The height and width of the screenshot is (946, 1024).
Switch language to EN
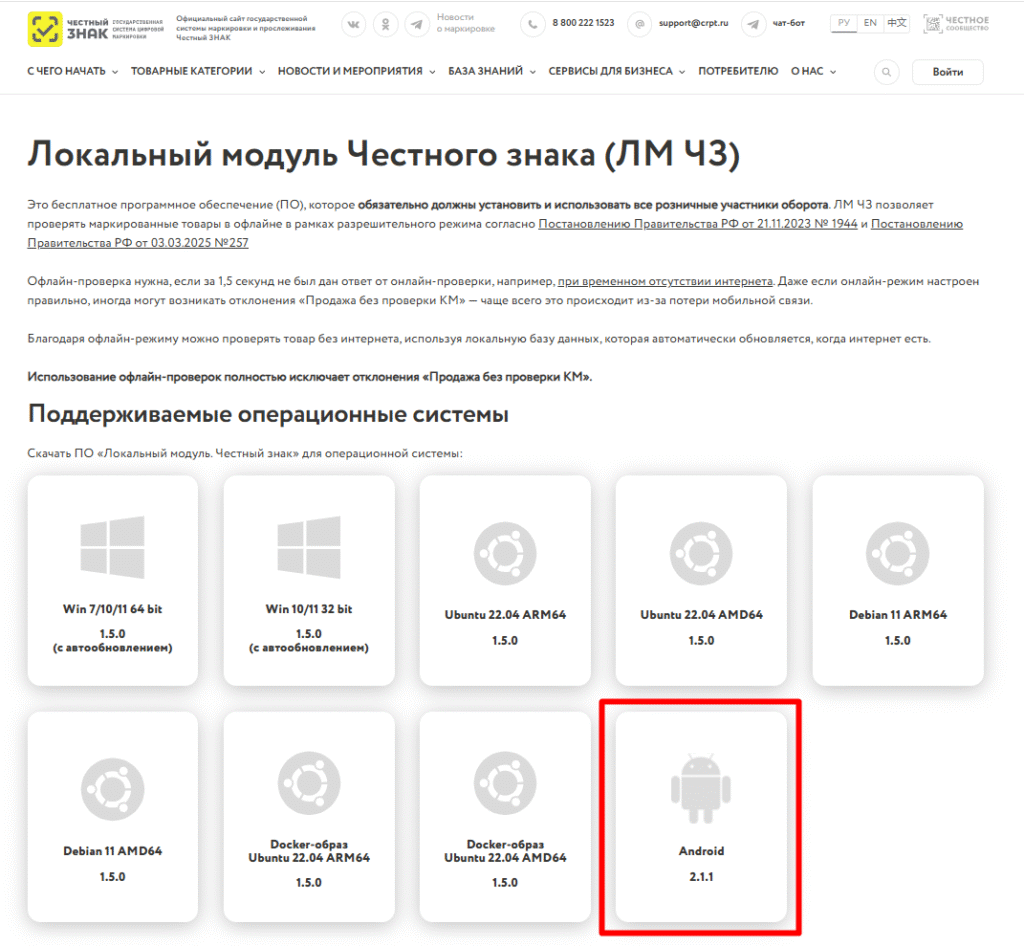tap(870, 23)
